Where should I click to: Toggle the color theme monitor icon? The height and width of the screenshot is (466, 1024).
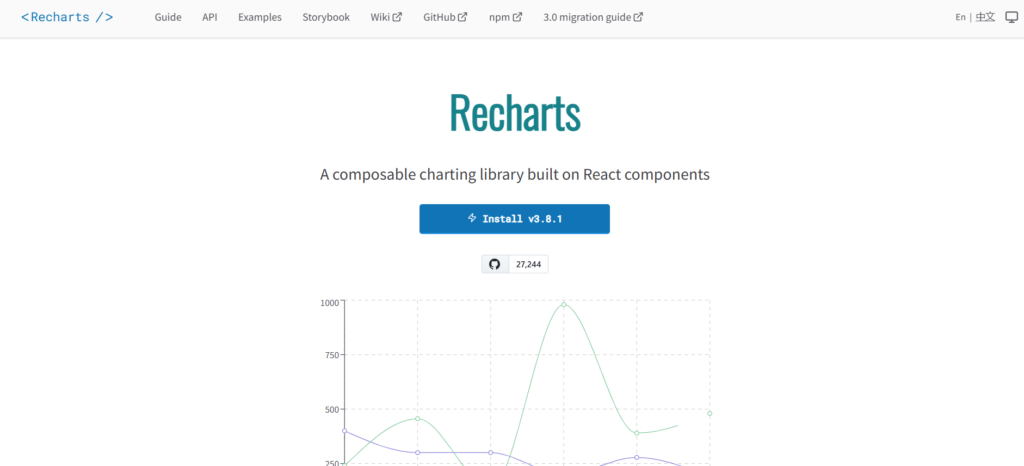(x=1012, y=18)
